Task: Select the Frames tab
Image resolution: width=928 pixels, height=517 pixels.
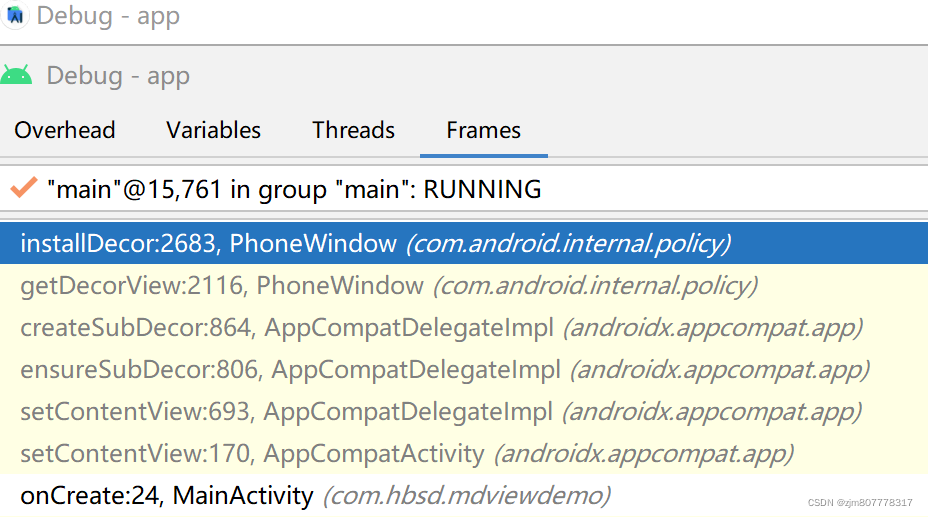Action: (x=484, y=130)
